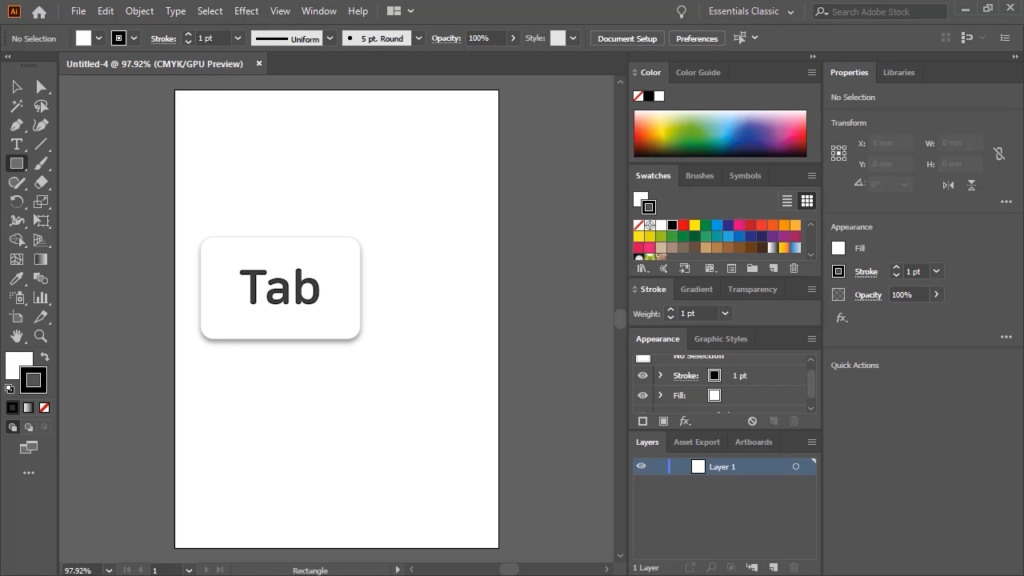Open the Essentials Classic workspace dropdown
Image resolution: width=1024 pixels, height=576 pixels.
[751, 12]
